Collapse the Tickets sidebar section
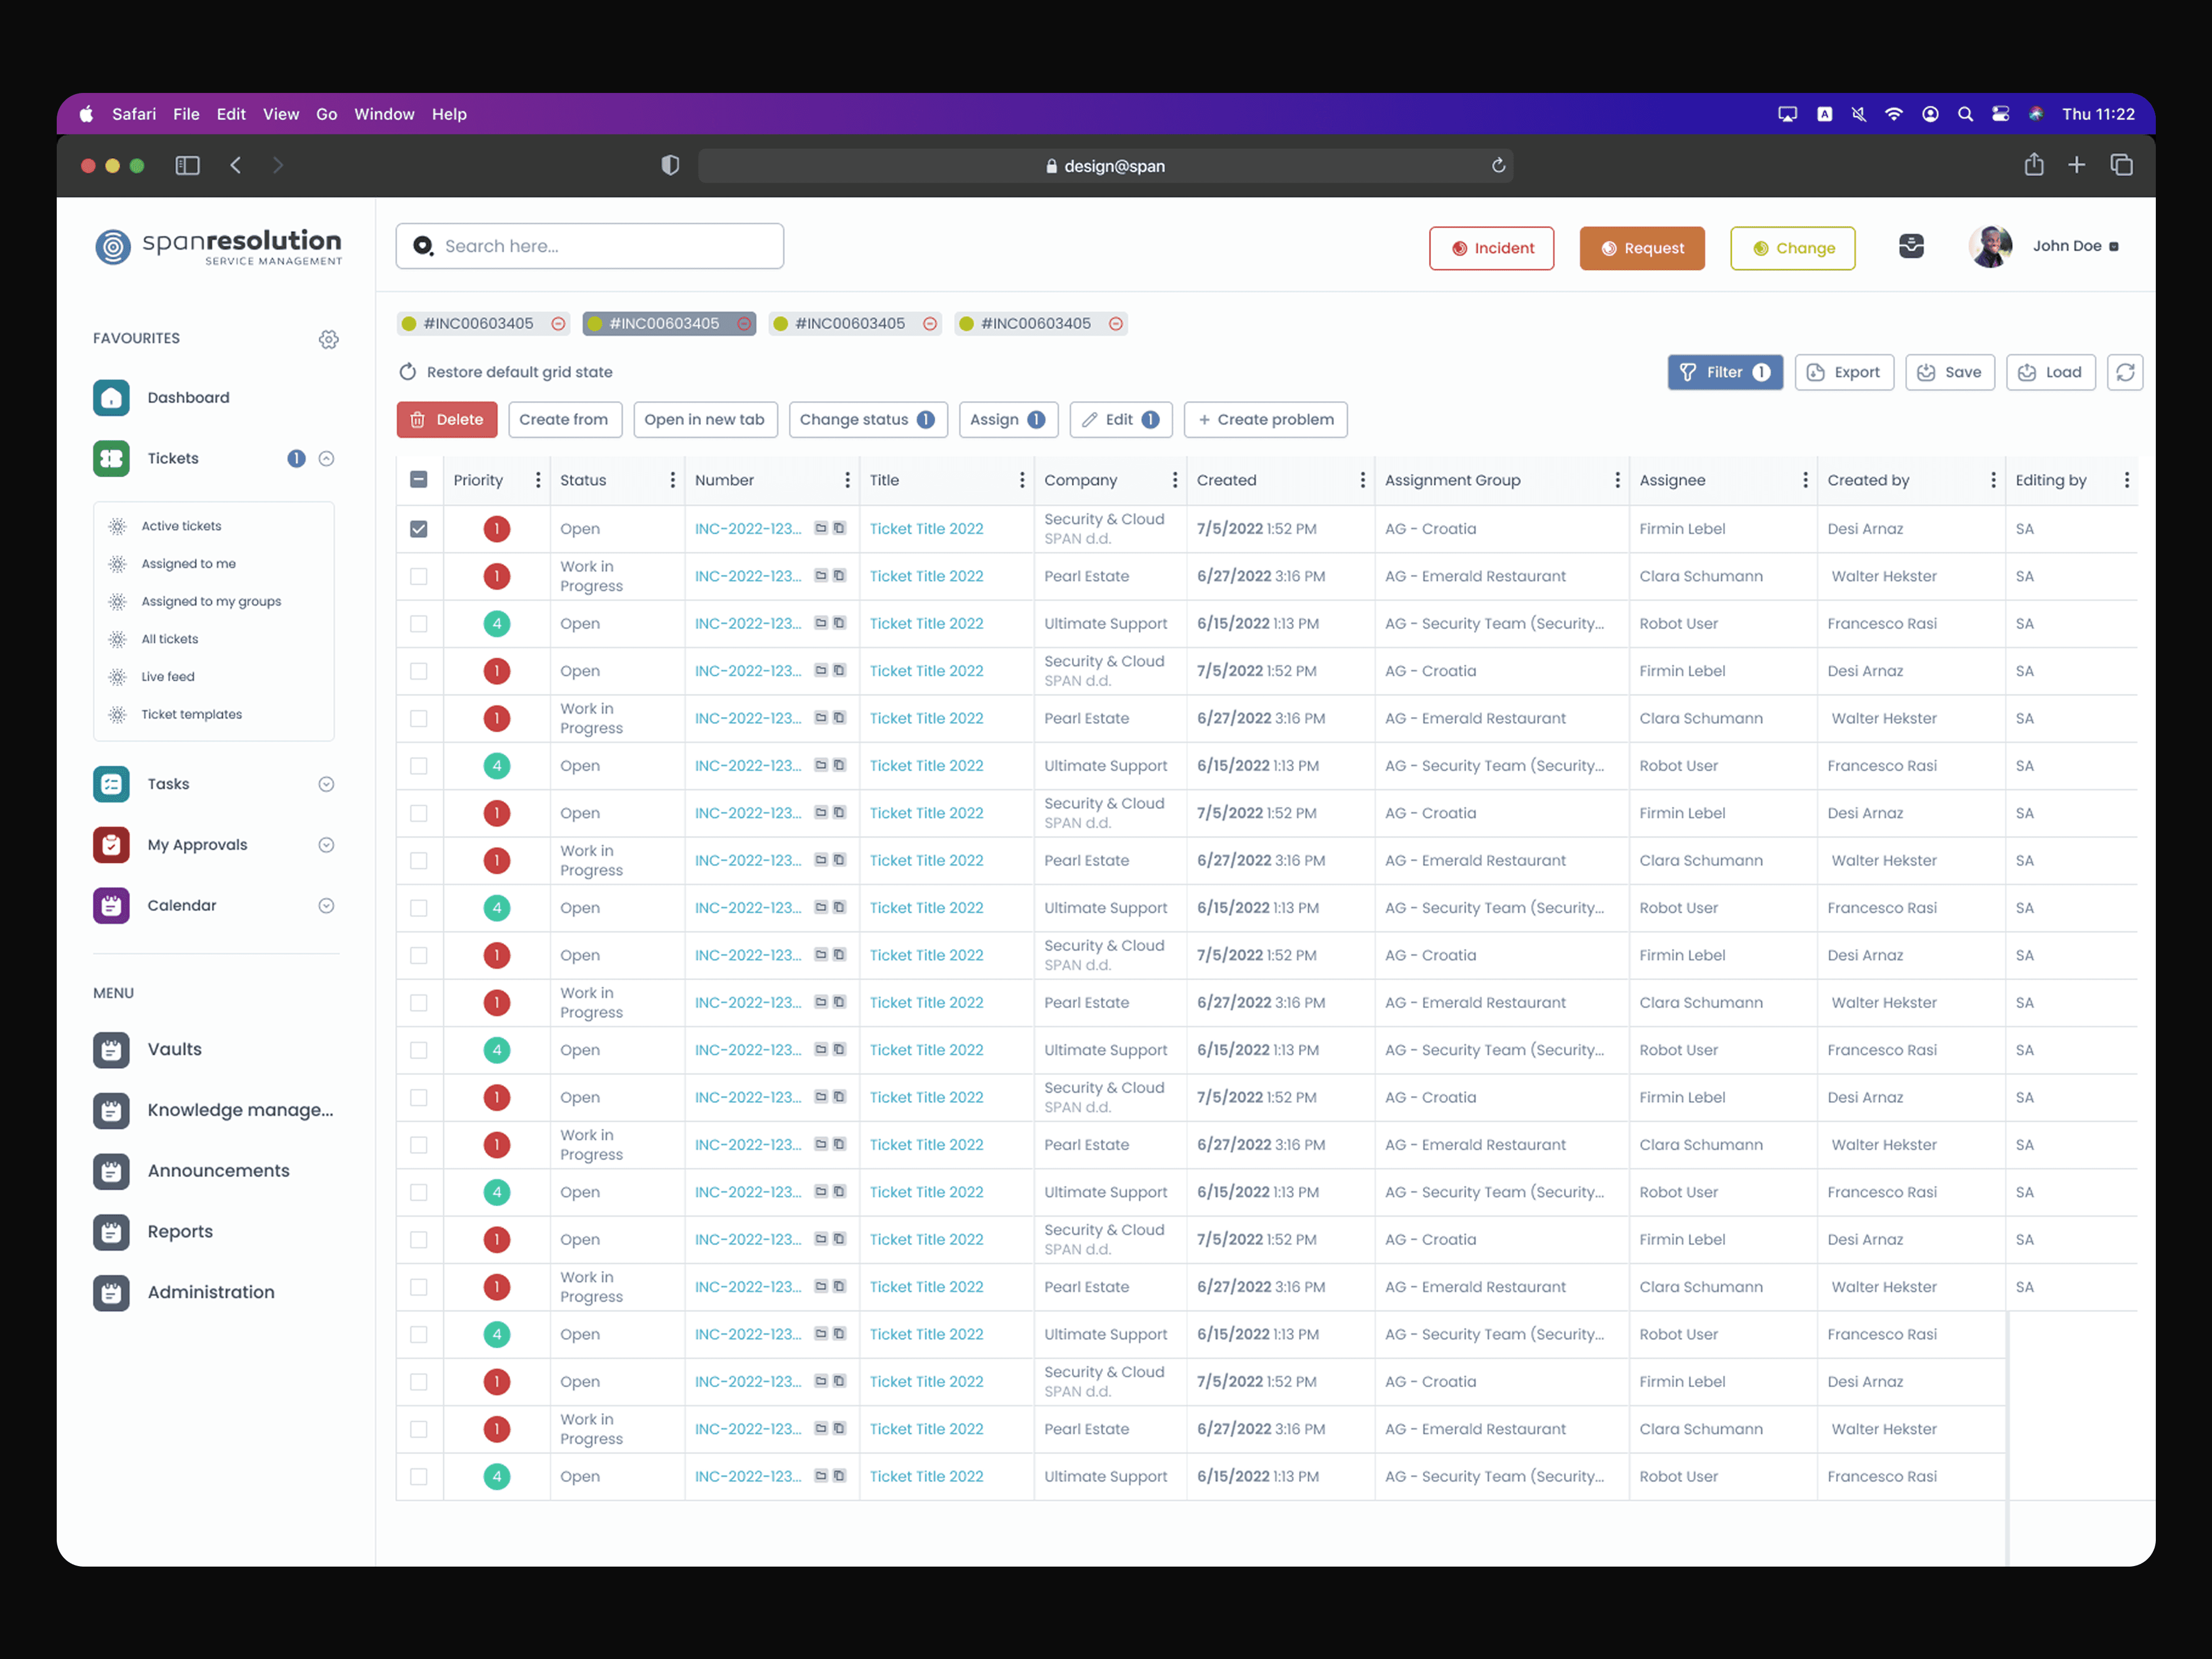2212x1659 pixels. (326, 459)
